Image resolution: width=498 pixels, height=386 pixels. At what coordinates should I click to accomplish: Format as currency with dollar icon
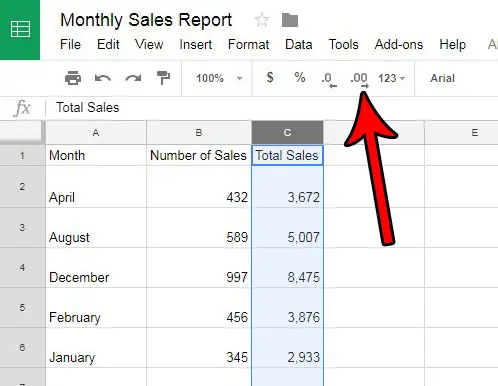[270, 78]
